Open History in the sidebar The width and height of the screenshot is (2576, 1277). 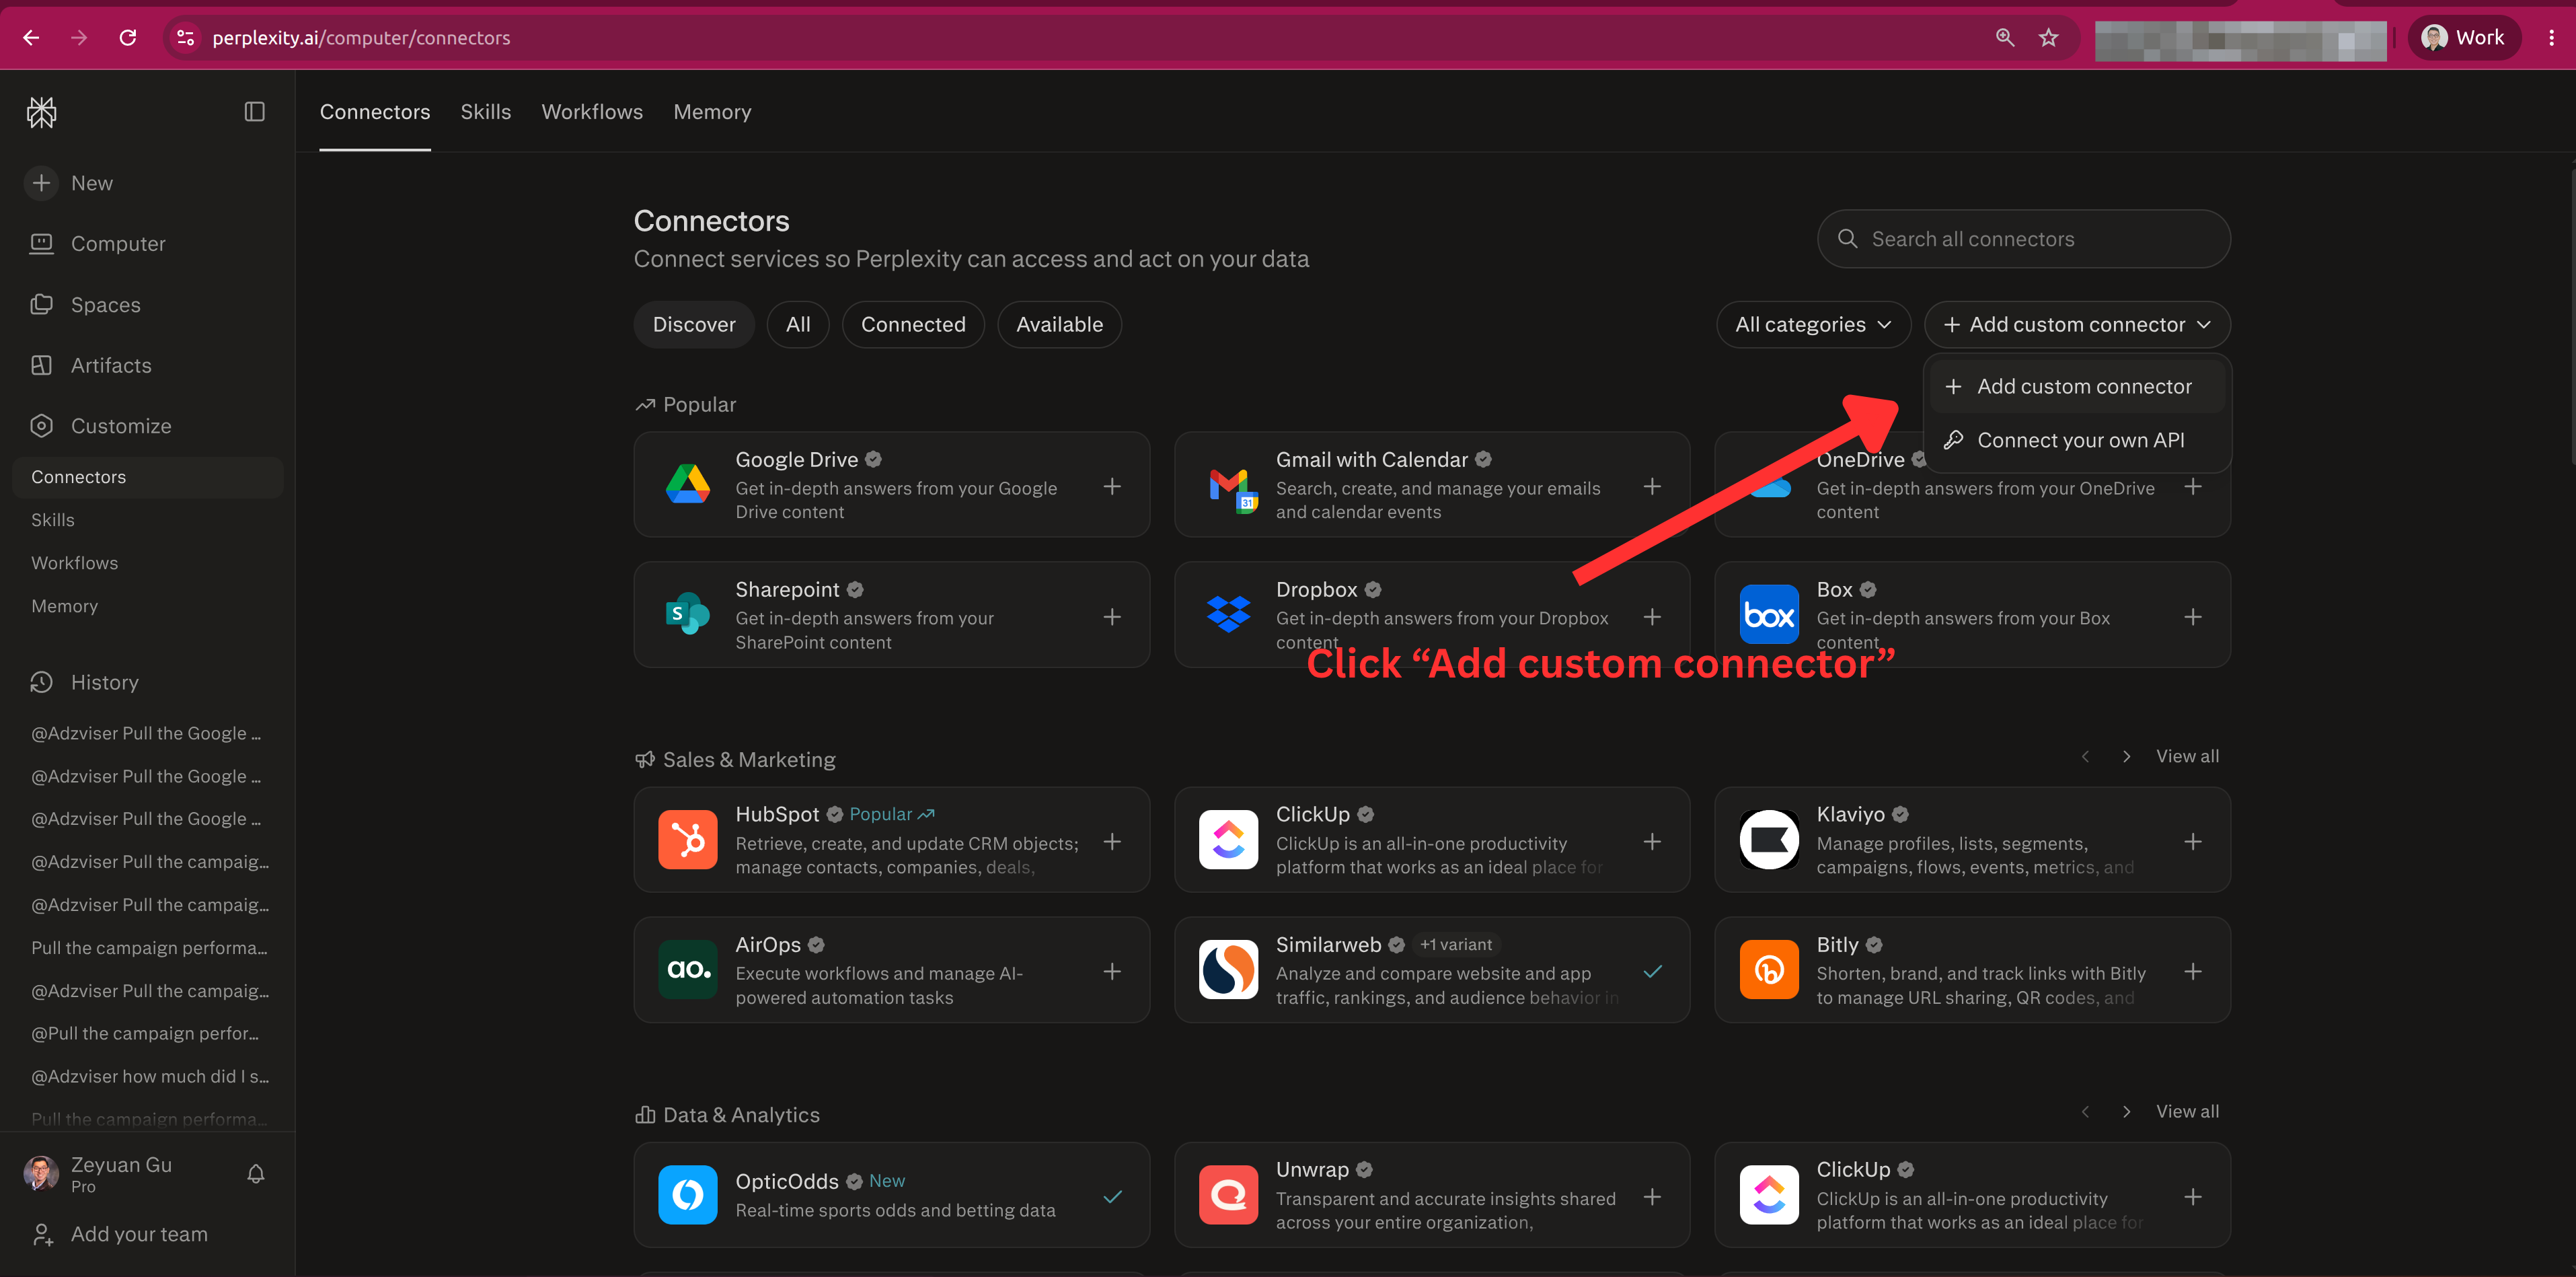(85, 682)
